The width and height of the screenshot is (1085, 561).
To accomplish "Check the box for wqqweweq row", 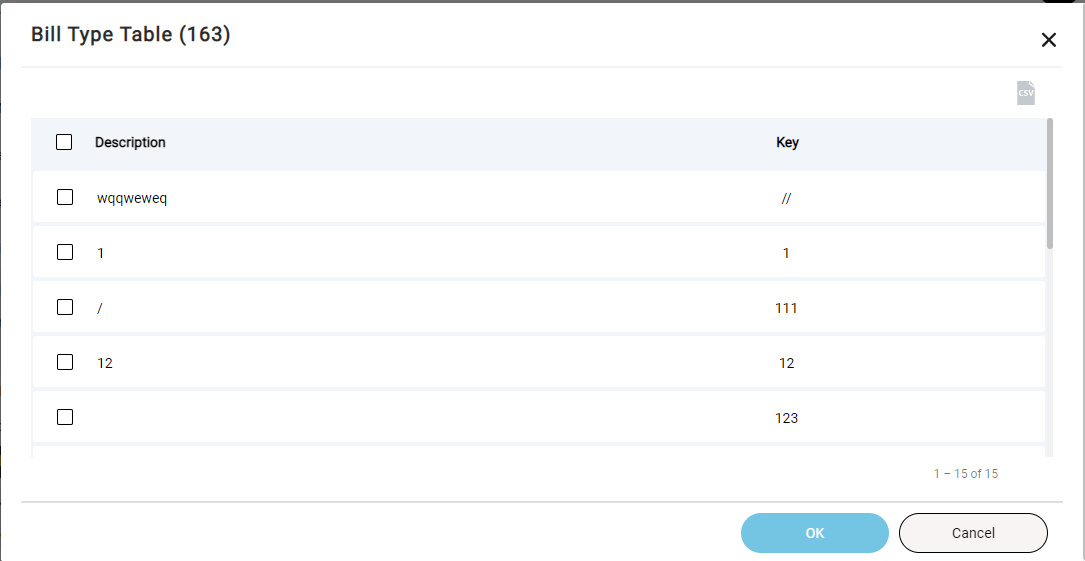I will coord(65,197).
